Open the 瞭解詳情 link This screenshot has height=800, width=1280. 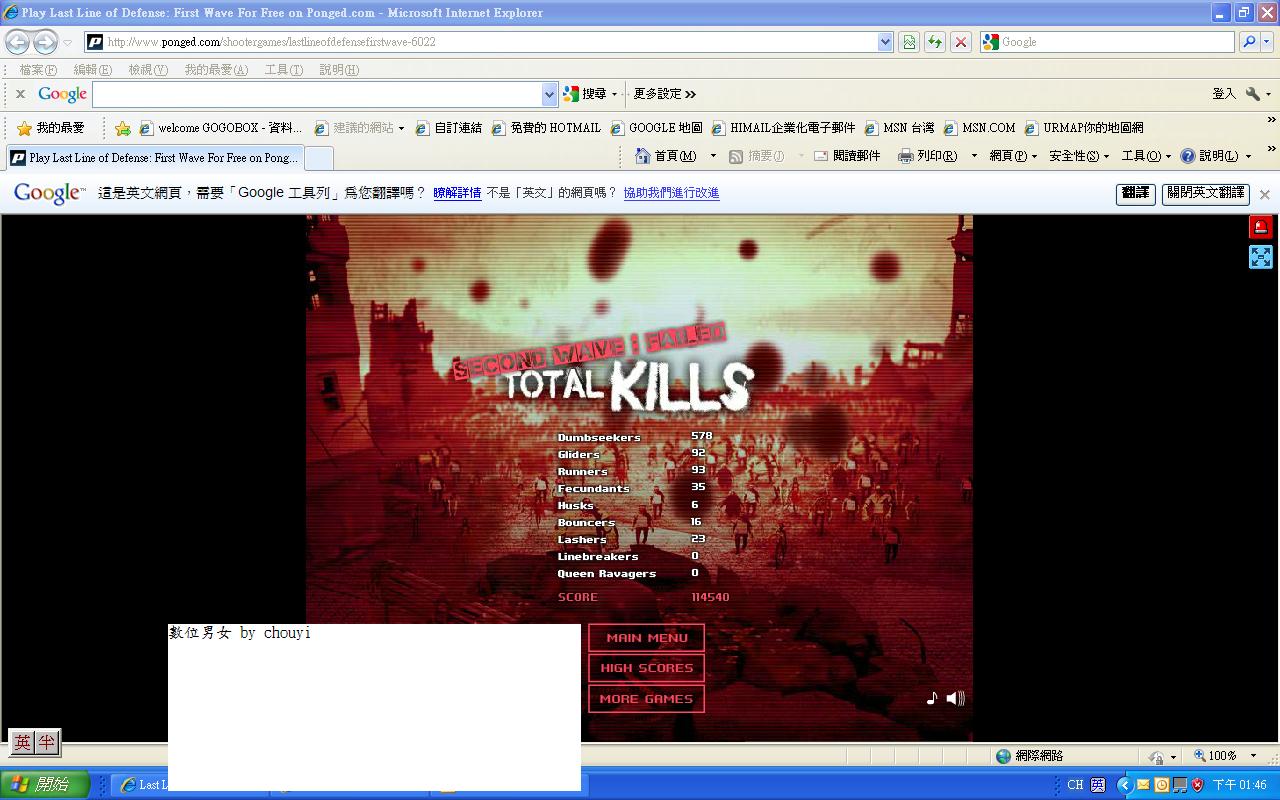(x=457, y=193)
